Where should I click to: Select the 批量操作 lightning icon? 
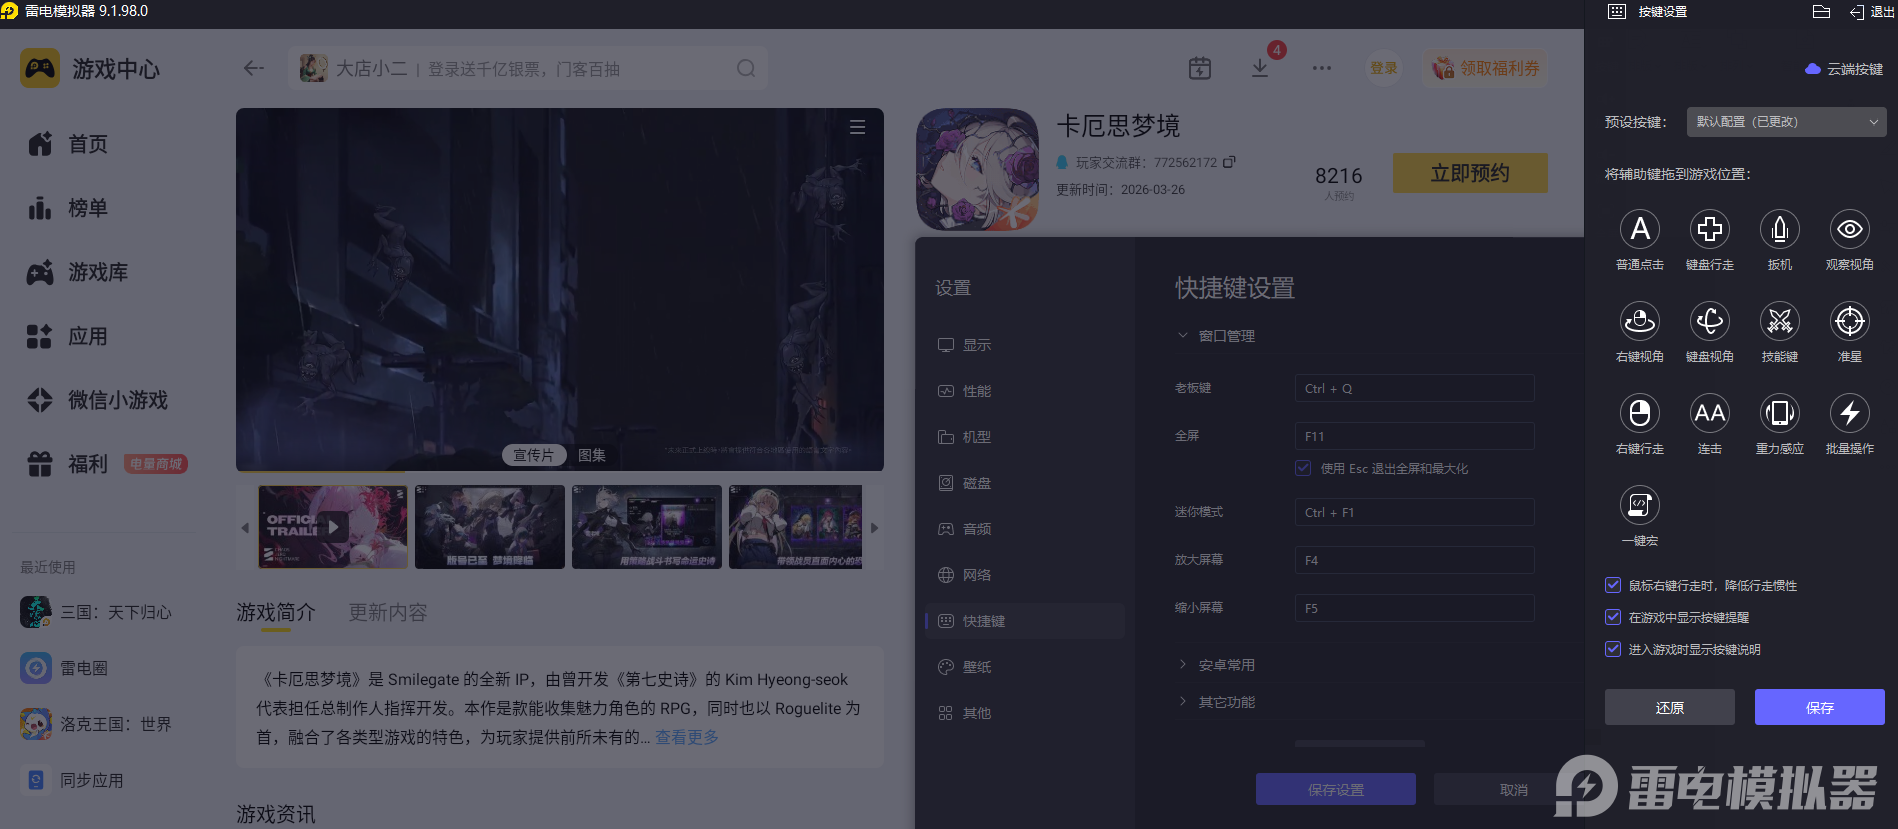[x=1849, y=414]
